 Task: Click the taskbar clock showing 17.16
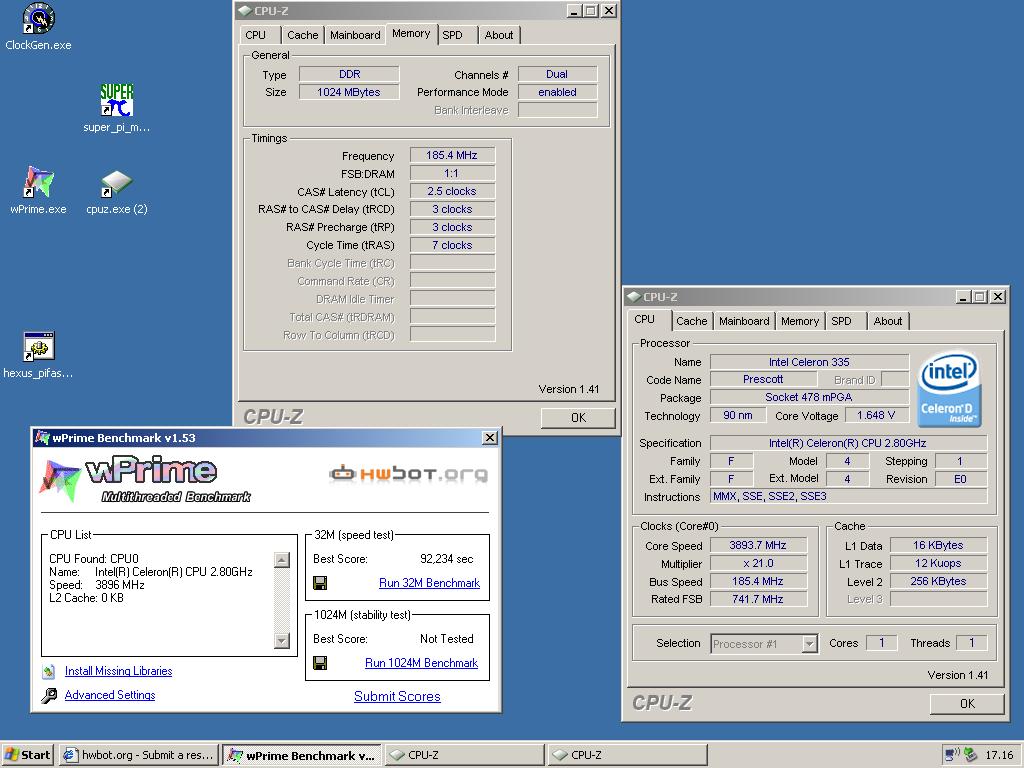tap(999, 755)
